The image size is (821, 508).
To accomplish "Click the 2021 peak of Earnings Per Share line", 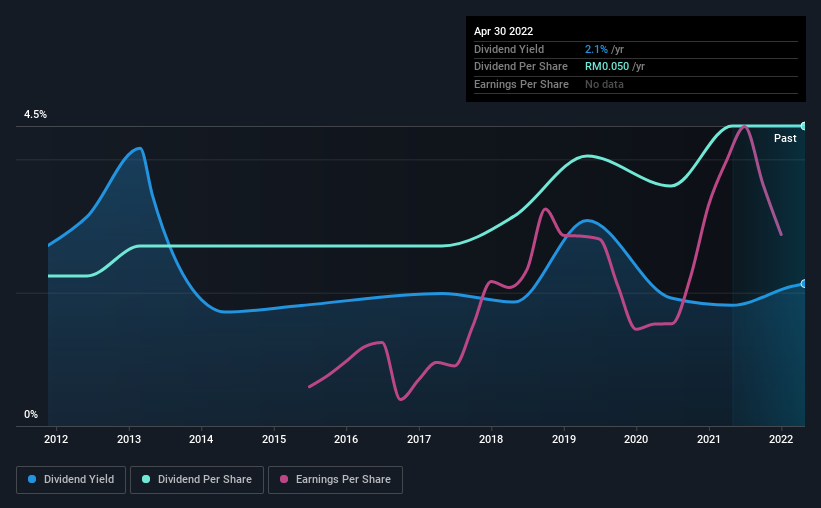I will (744, 126).
